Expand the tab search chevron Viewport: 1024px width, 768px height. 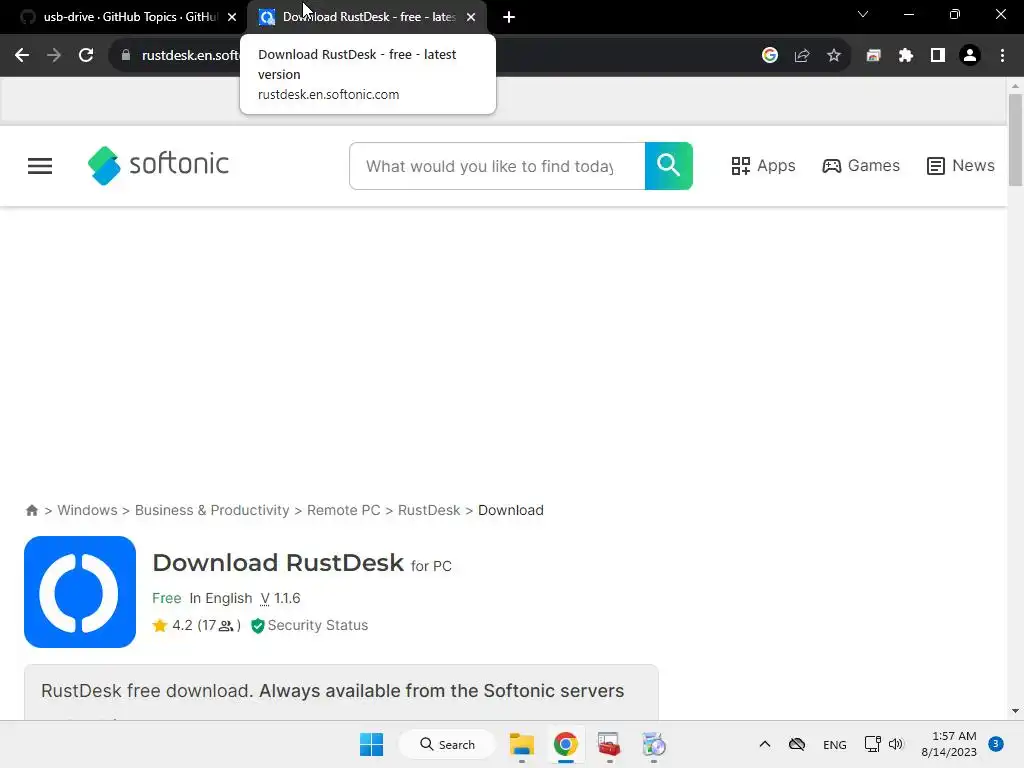863,14
